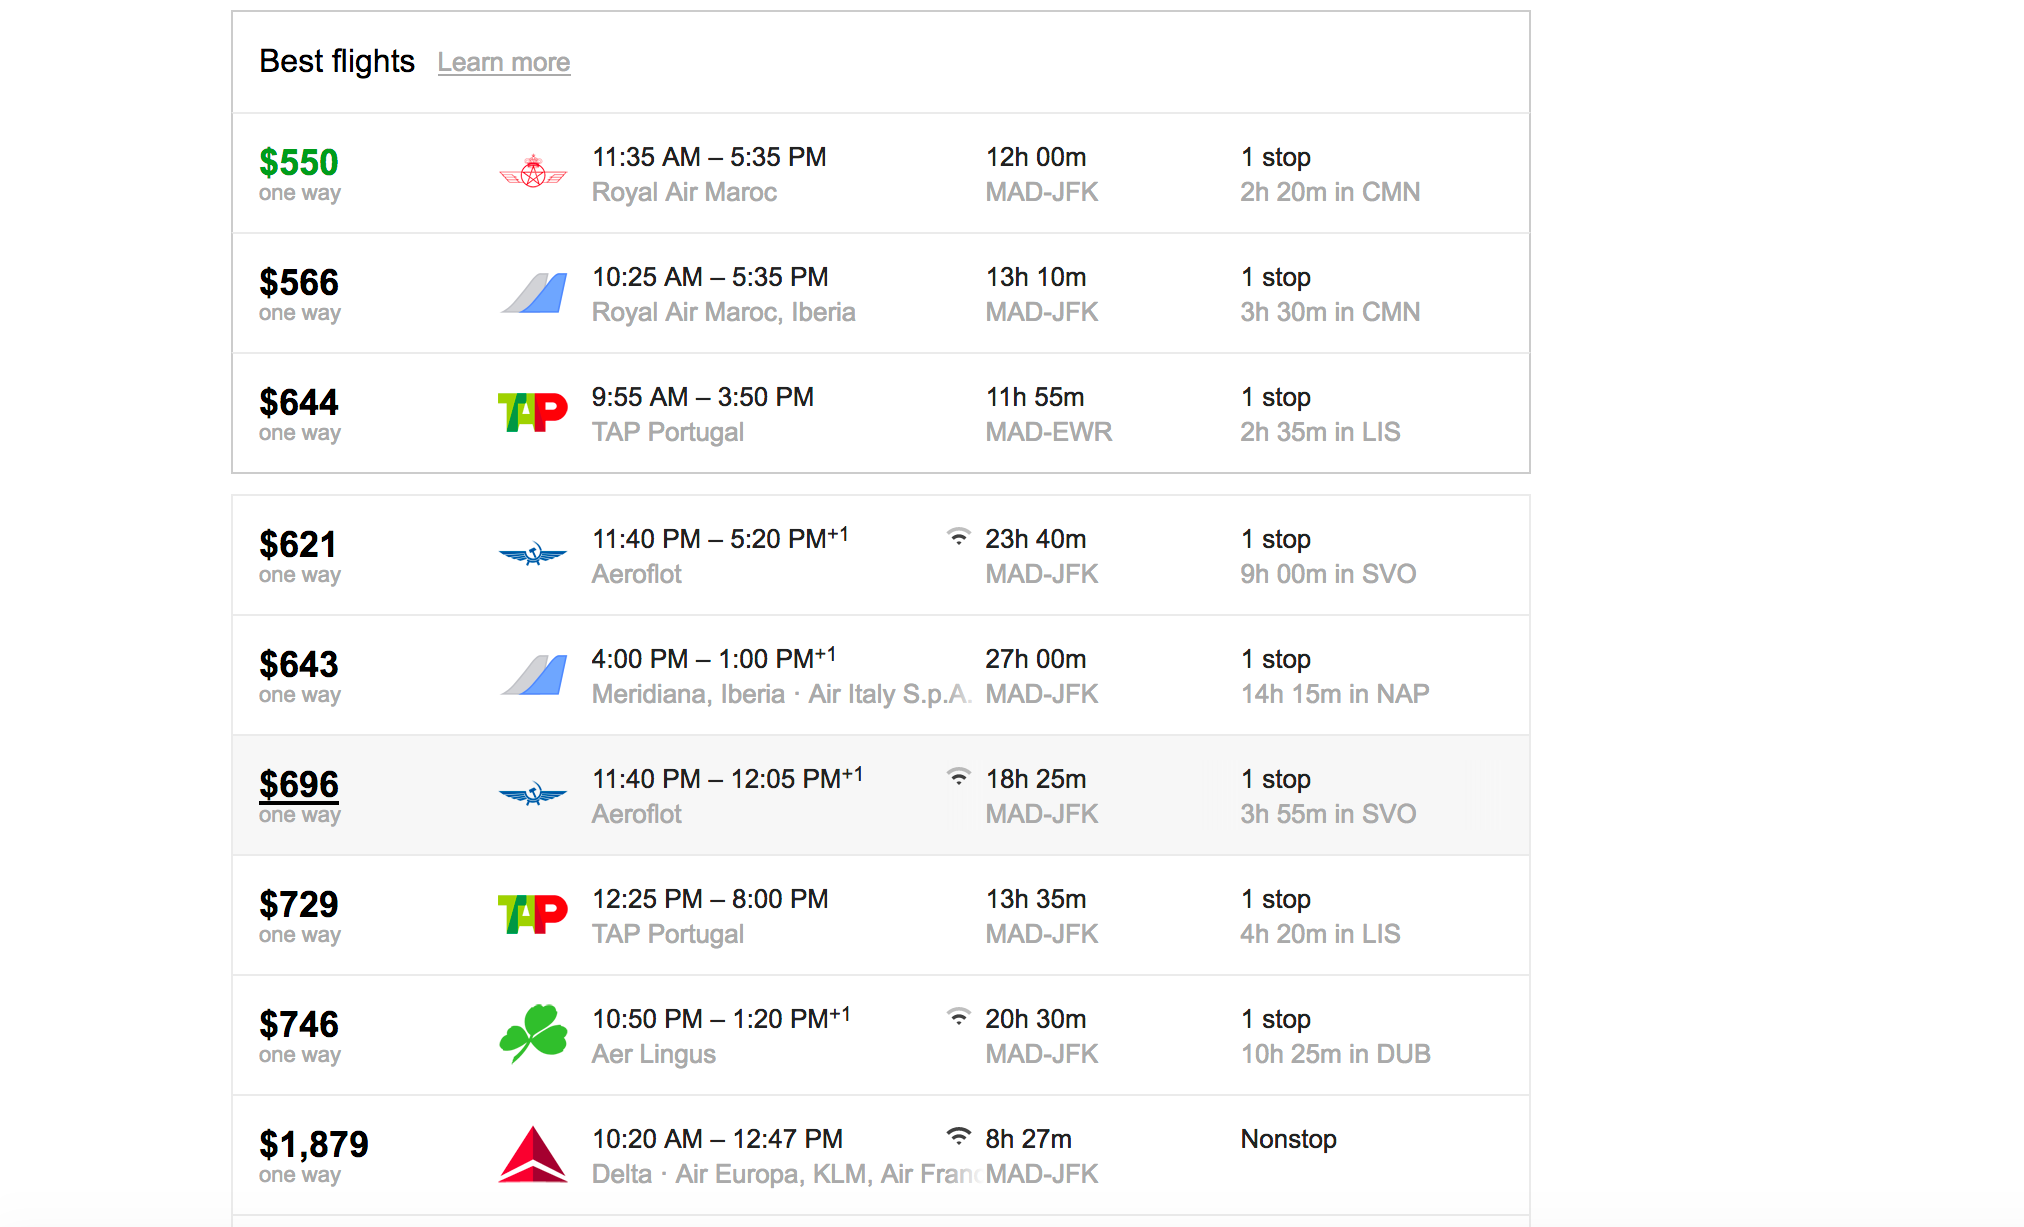Click the Aeroflot winged logo on $621 flight

[x=533, y=553]
